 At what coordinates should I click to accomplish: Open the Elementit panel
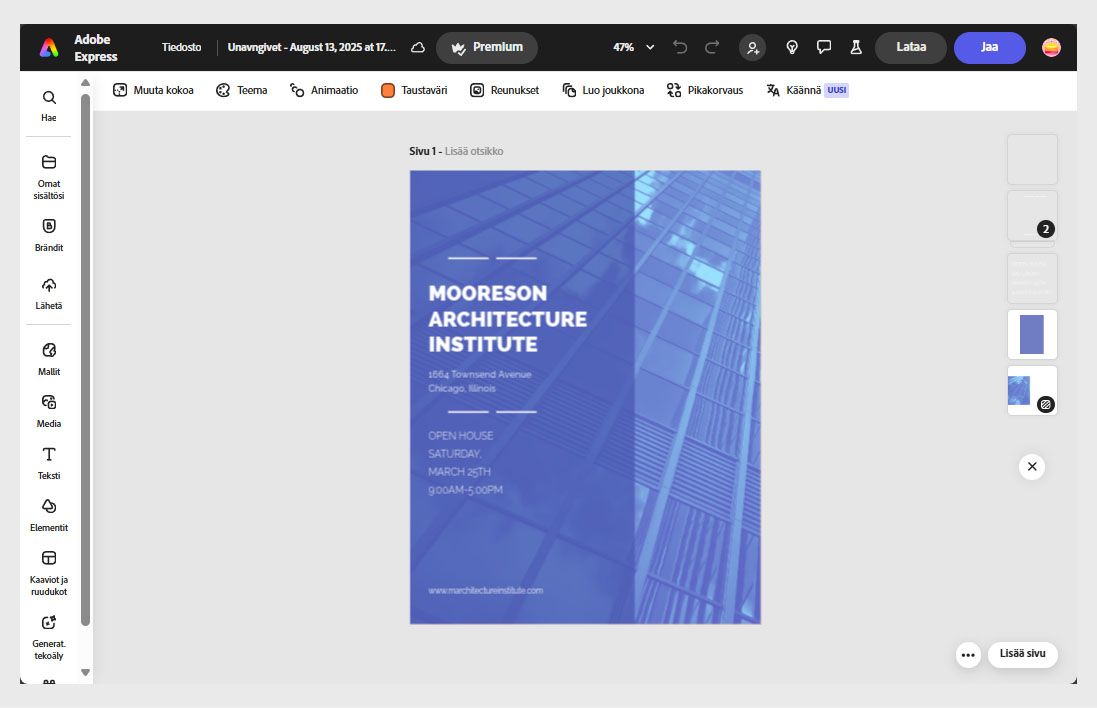tap(48, 515)
